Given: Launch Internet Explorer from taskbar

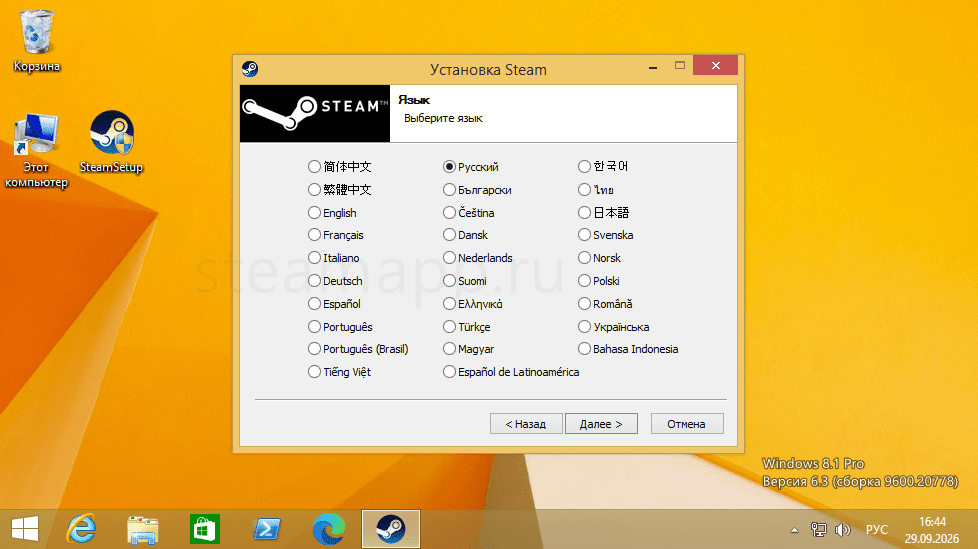Looking at the screenshot, I should 81,529.
